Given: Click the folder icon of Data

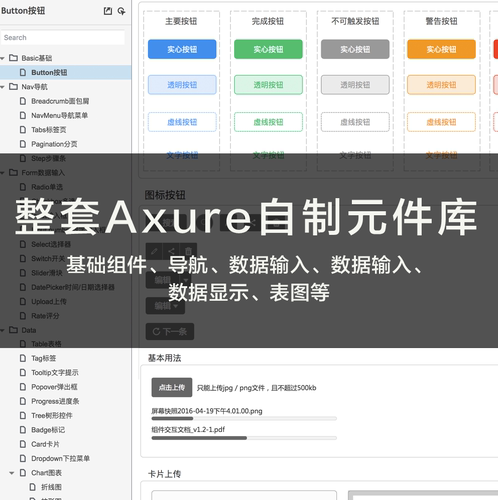Looking at the screenshot, I should pos(13,330).
